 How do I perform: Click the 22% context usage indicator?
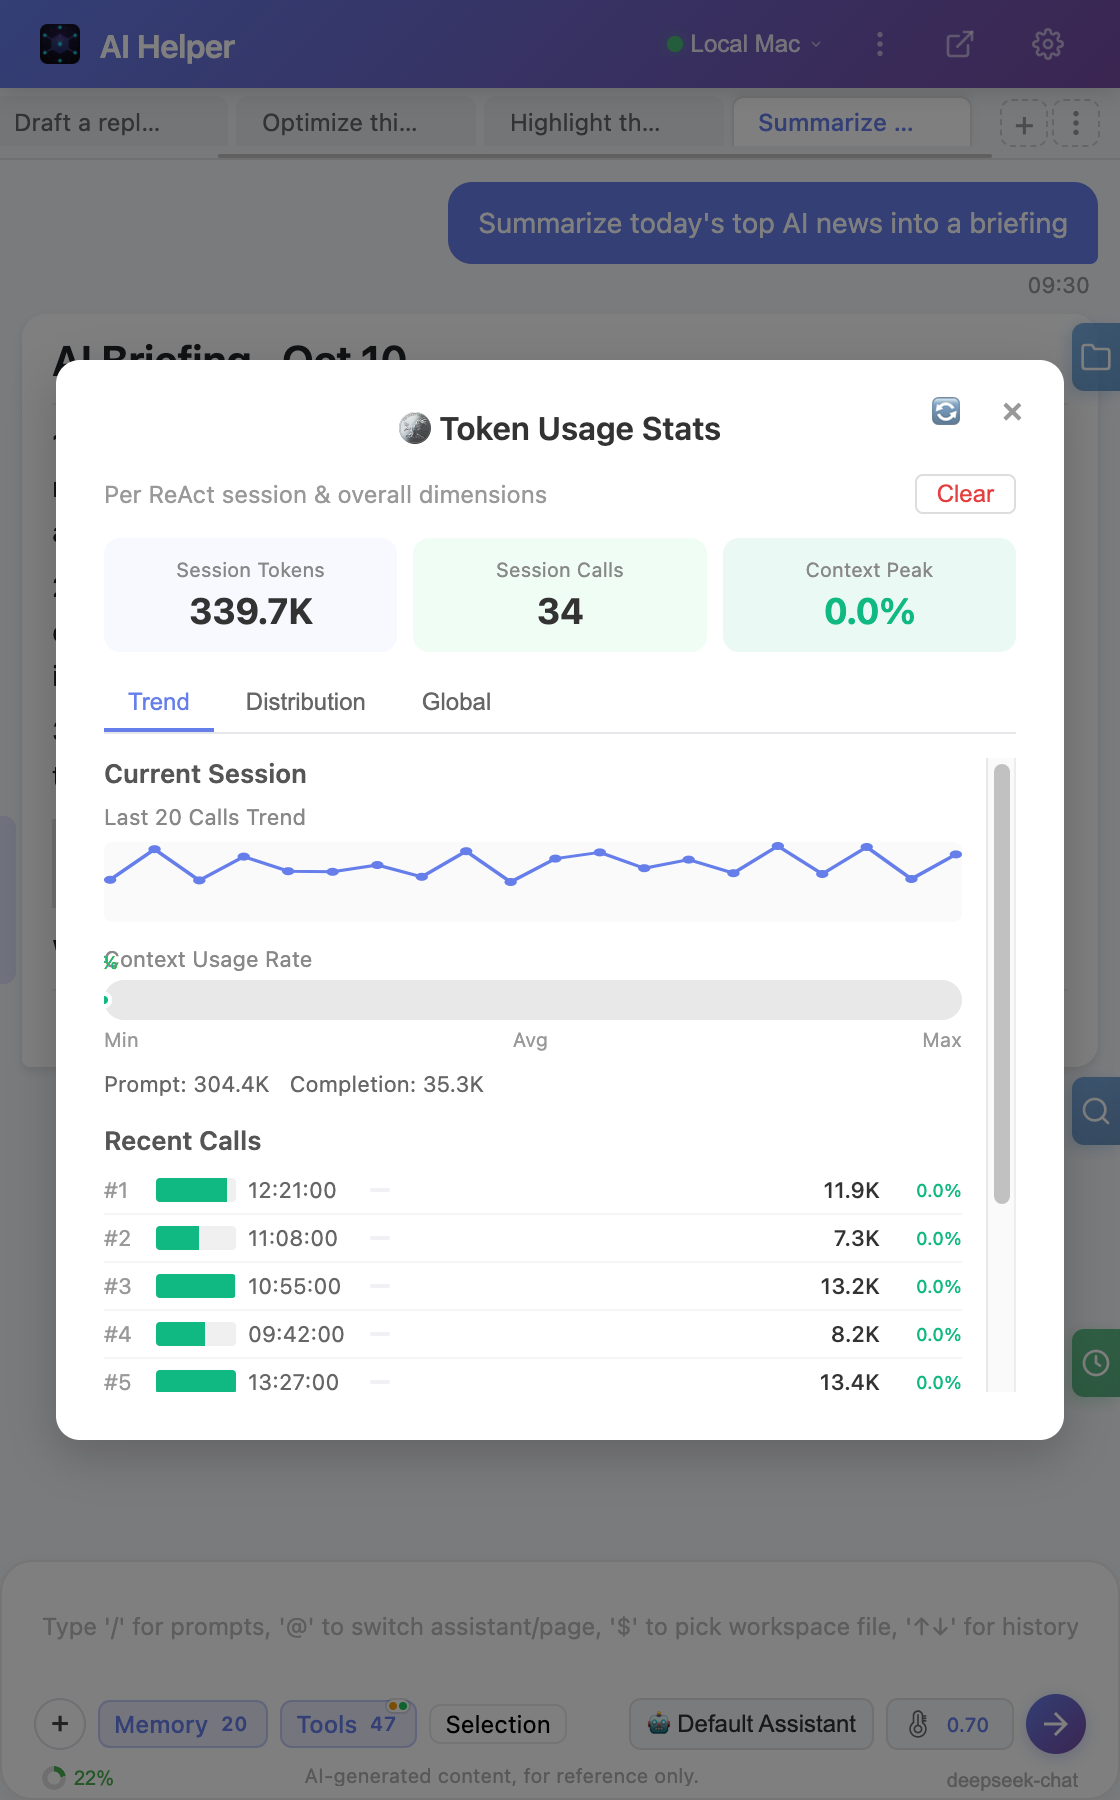click(78, 1778)
